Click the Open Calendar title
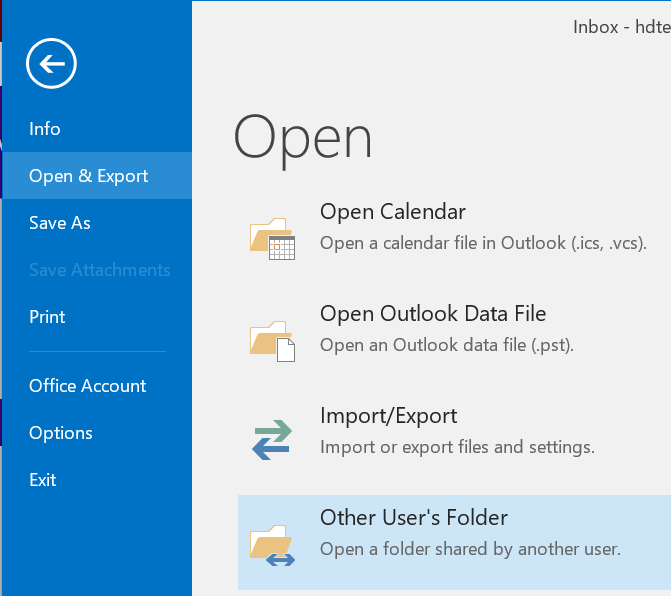Viewport: 671px width, 596px height. pos(392,212)
